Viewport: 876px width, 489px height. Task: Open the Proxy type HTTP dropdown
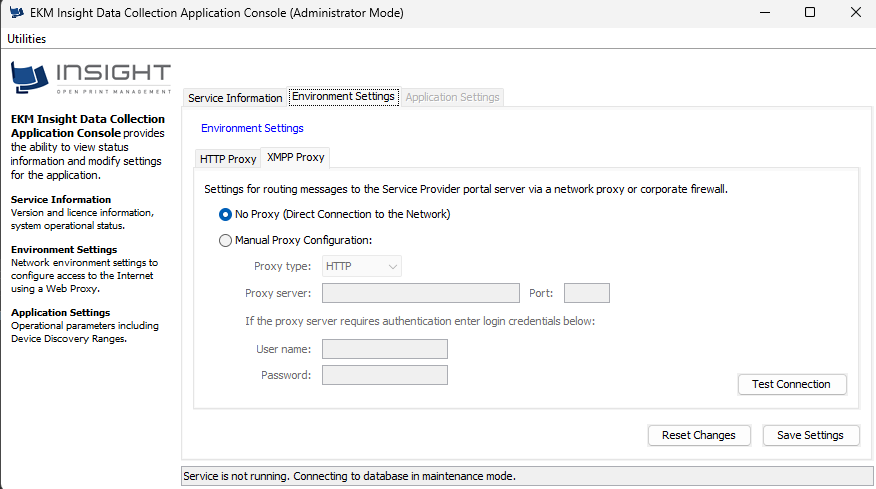click(361, 267)
